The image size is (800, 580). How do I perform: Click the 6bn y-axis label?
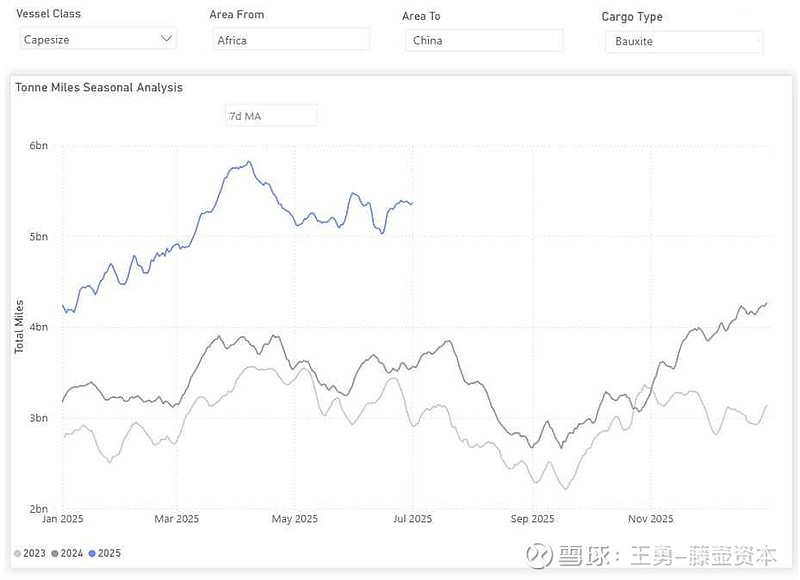pos(38,146)
